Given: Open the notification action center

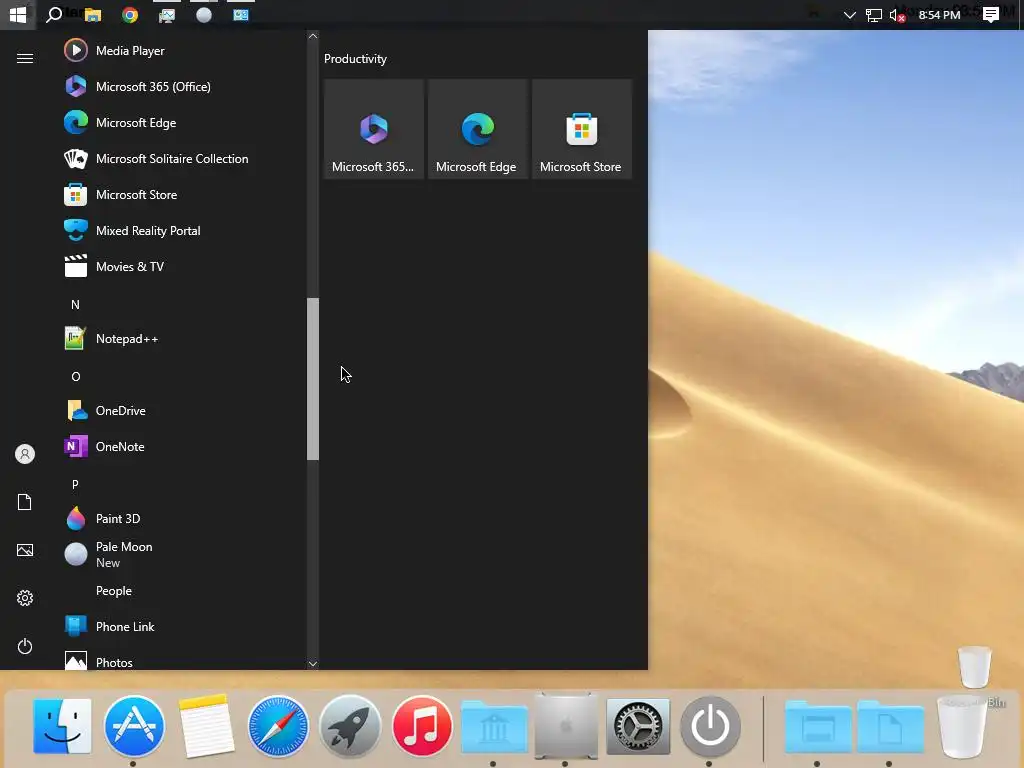Looking at the screenshot, I should coord(991,14).
